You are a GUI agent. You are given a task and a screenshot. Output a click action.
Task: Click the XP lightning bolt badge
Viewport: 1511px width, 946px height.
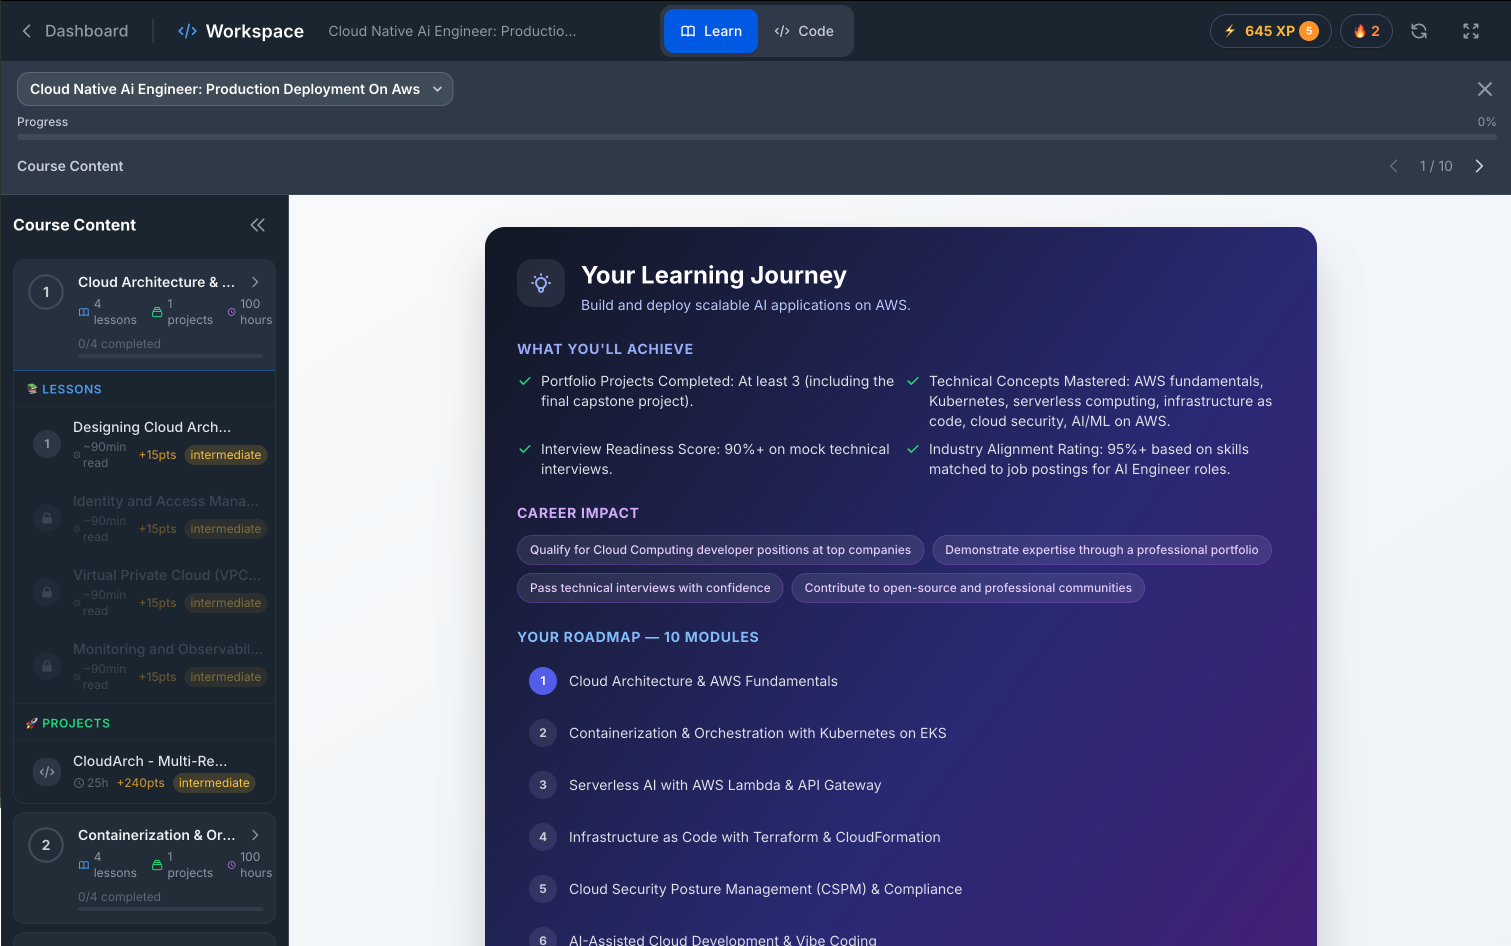tap(1270, 31)
